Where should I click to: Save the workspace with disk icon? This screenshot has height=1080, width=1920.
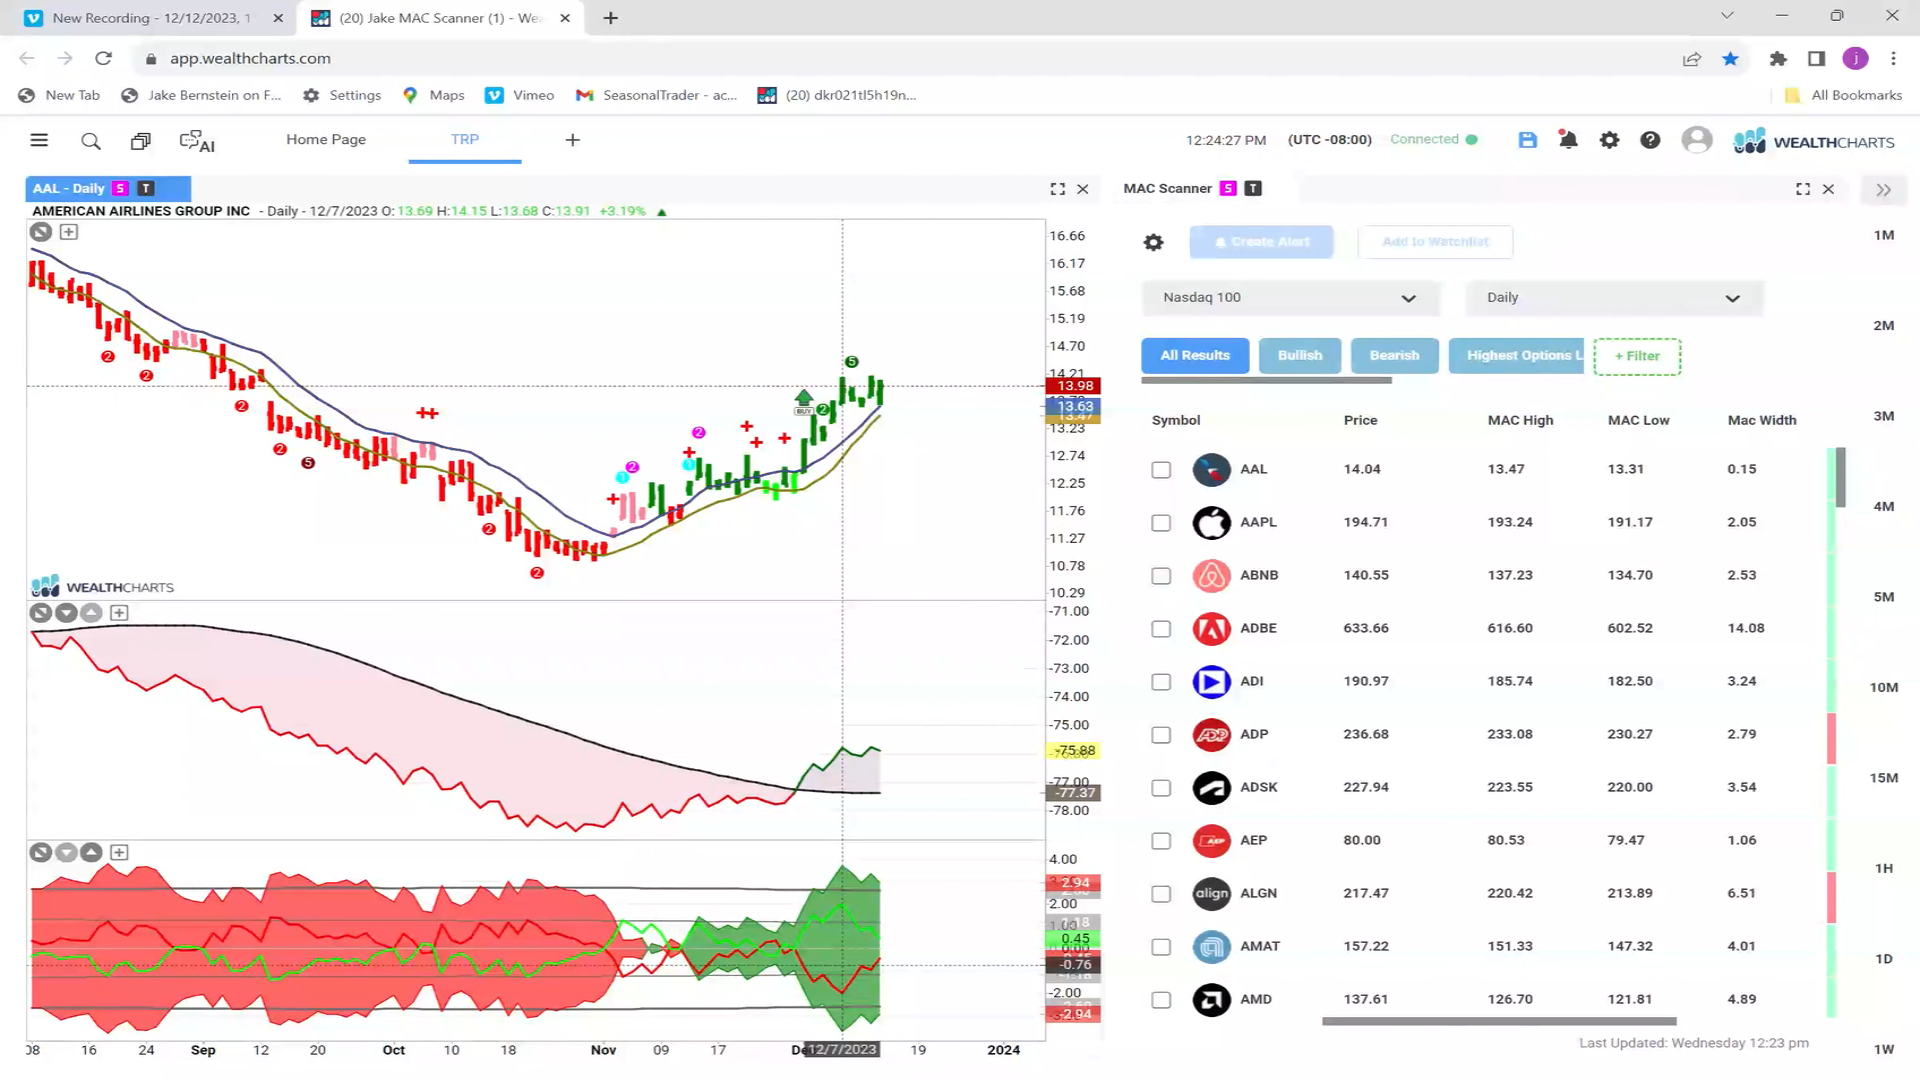1527,140
